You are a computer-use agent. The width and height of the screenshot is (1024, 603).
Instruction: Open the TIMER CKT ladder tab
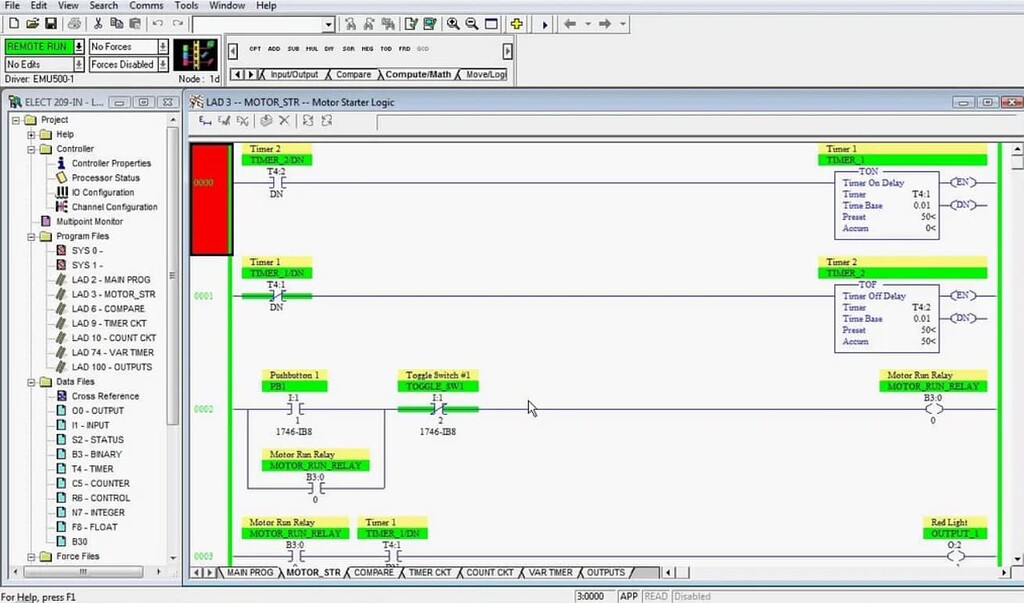click(431, 573)
